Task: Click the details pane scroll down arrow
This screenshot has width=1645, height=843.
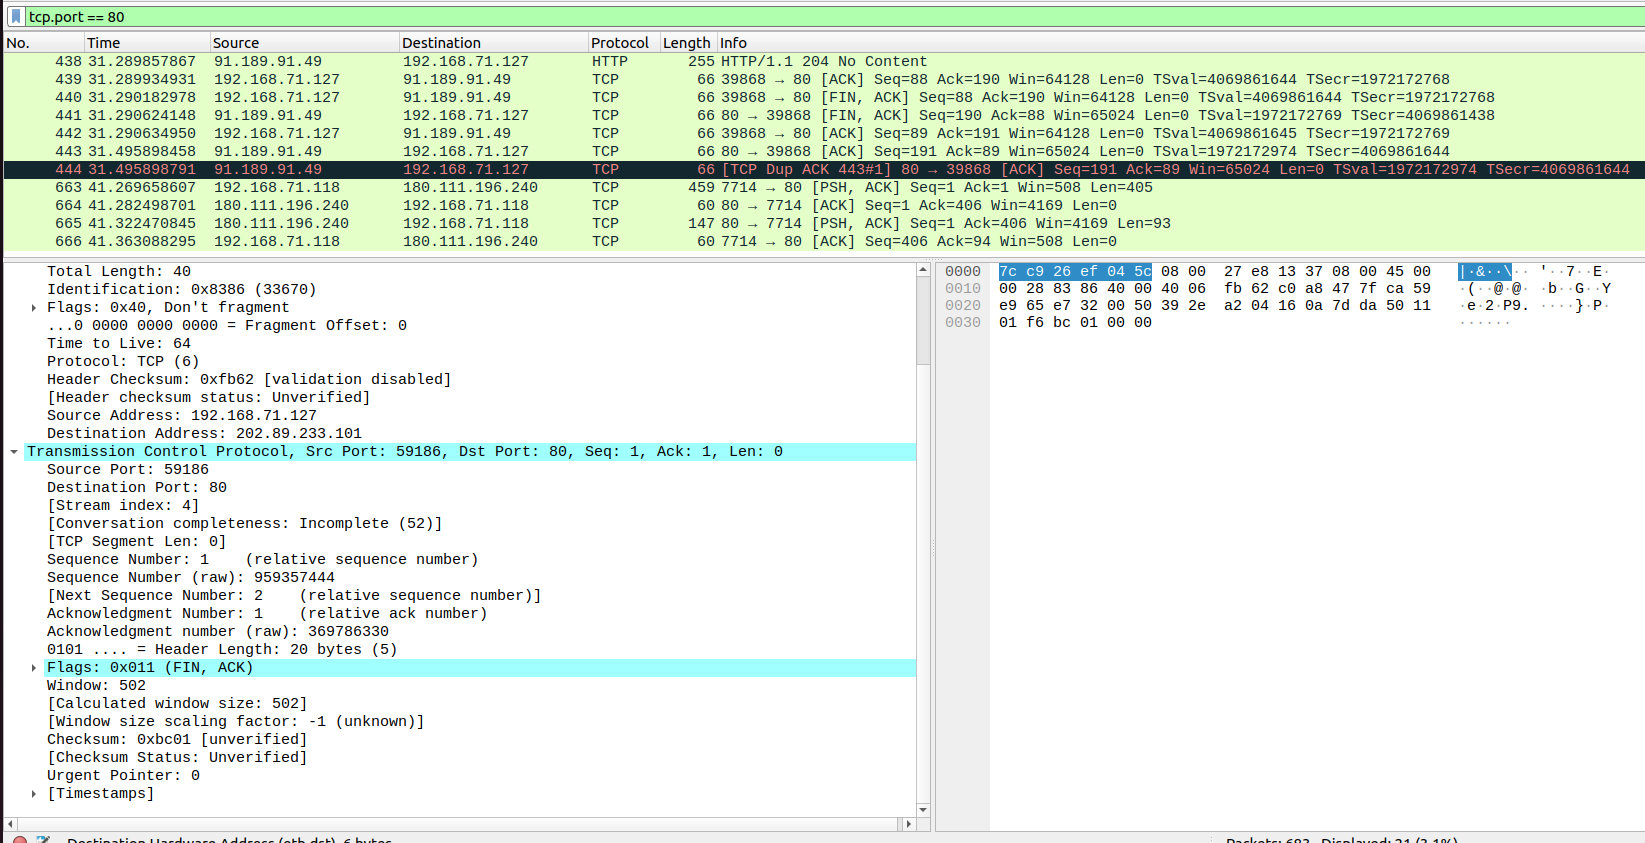Action: click(923, 810)
